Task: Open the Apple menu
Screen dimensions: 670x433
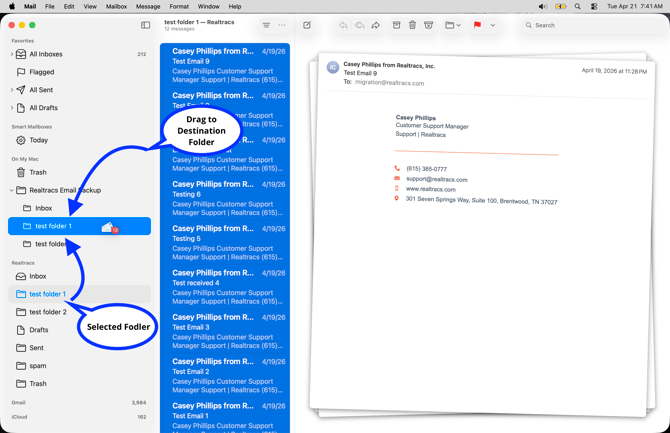Action: point(12,6)
